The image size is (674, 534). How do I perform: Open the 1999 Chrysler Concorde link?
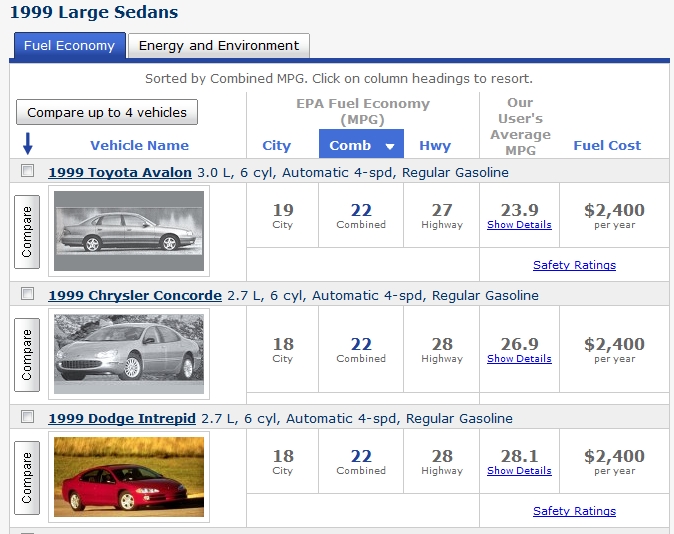[x=135, y=295]
